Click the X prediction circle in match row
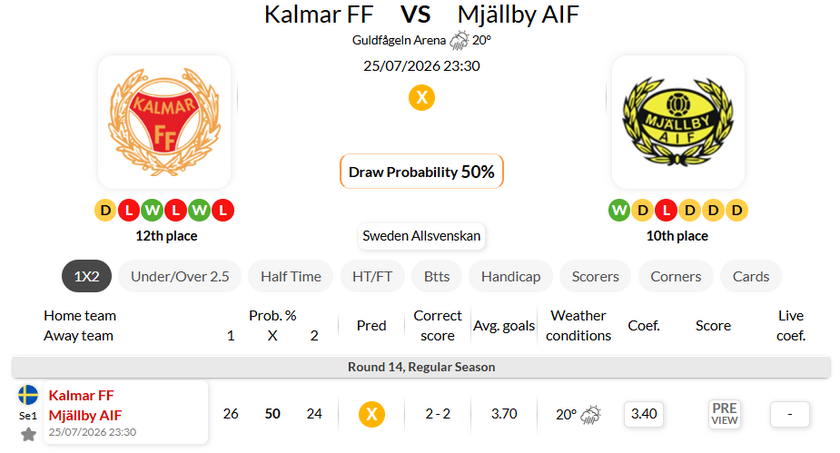This screenshot has height=453, width=840. click(371, 414)
